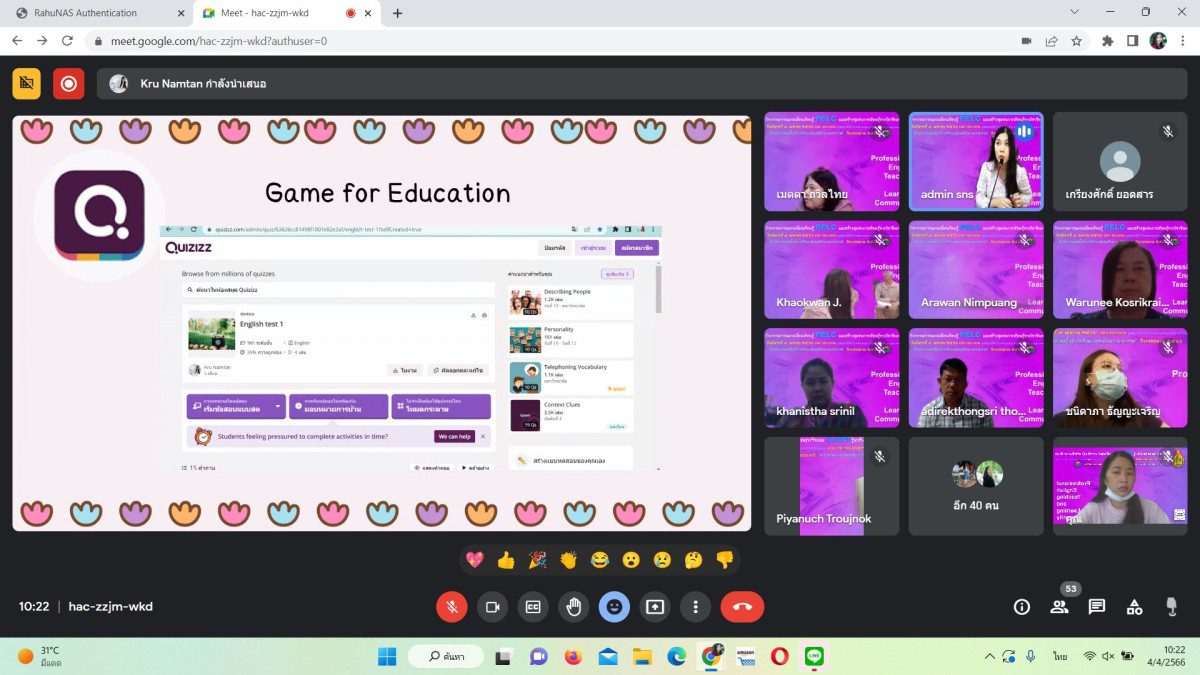
Task: Send the thumbs down reaction
Action: (724, 560)
